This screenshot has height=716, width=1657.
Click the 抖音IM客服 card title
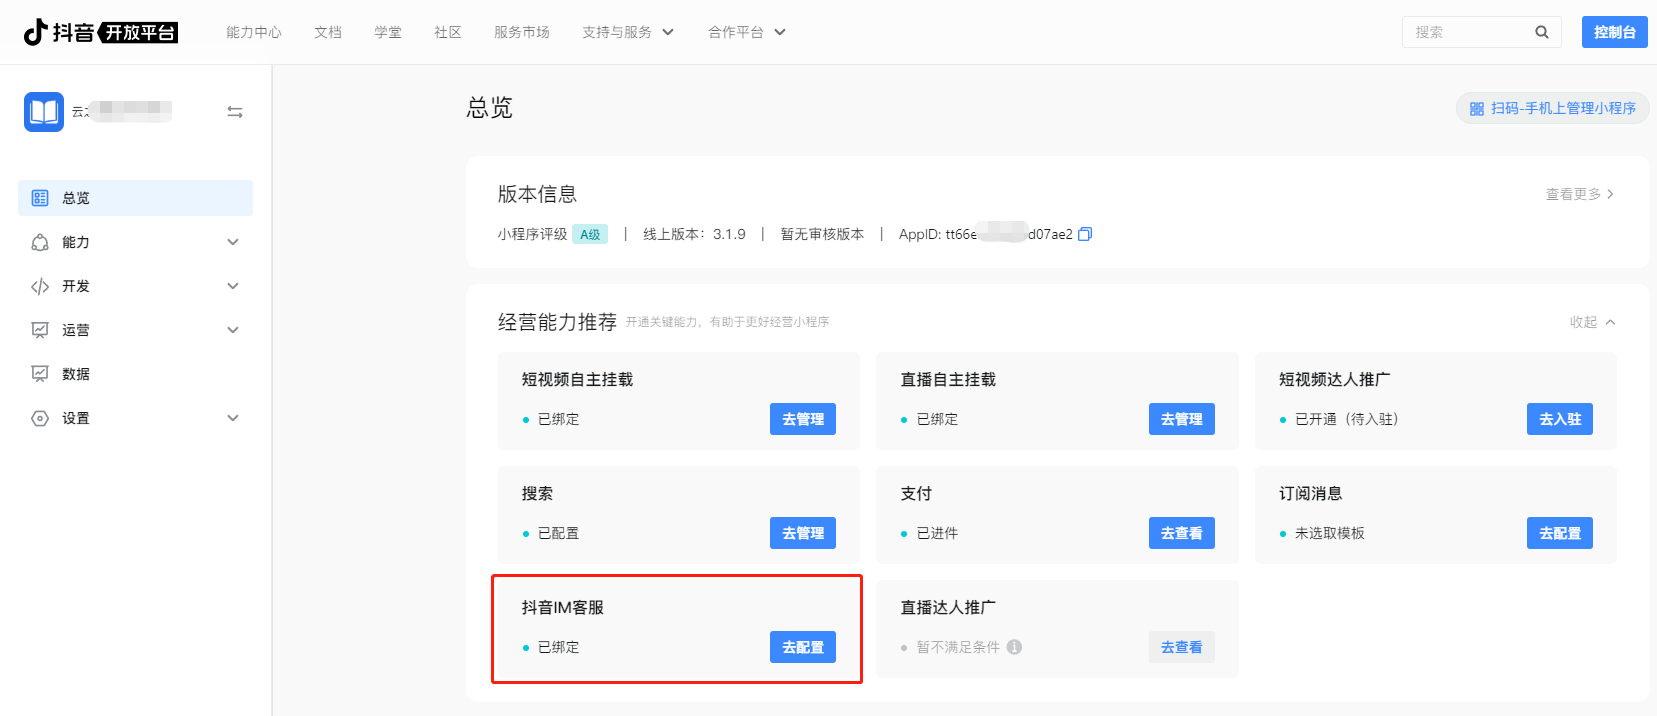[562, 607]
